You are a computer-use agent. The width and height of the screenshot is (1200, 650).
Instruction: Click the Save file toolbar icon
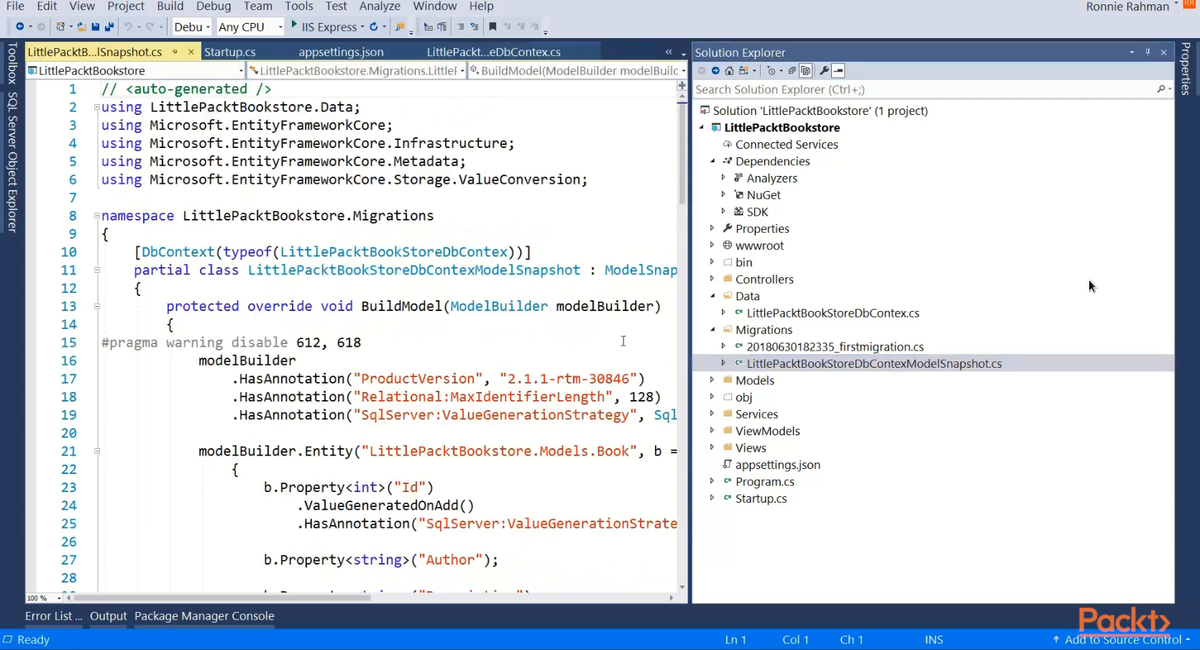pos(95,26)
